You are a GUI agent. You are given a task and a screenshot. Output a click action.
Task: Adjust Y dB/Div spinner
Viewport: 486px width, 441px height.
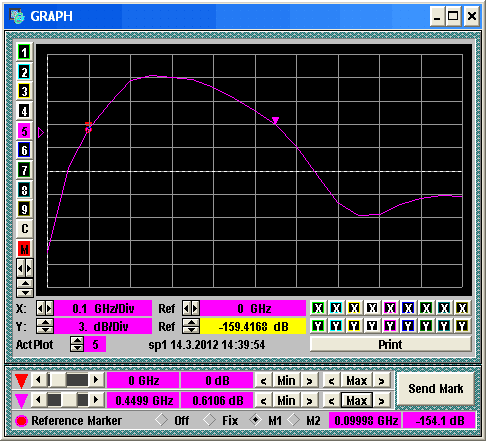pyautogui.click(x=45, y=326)
